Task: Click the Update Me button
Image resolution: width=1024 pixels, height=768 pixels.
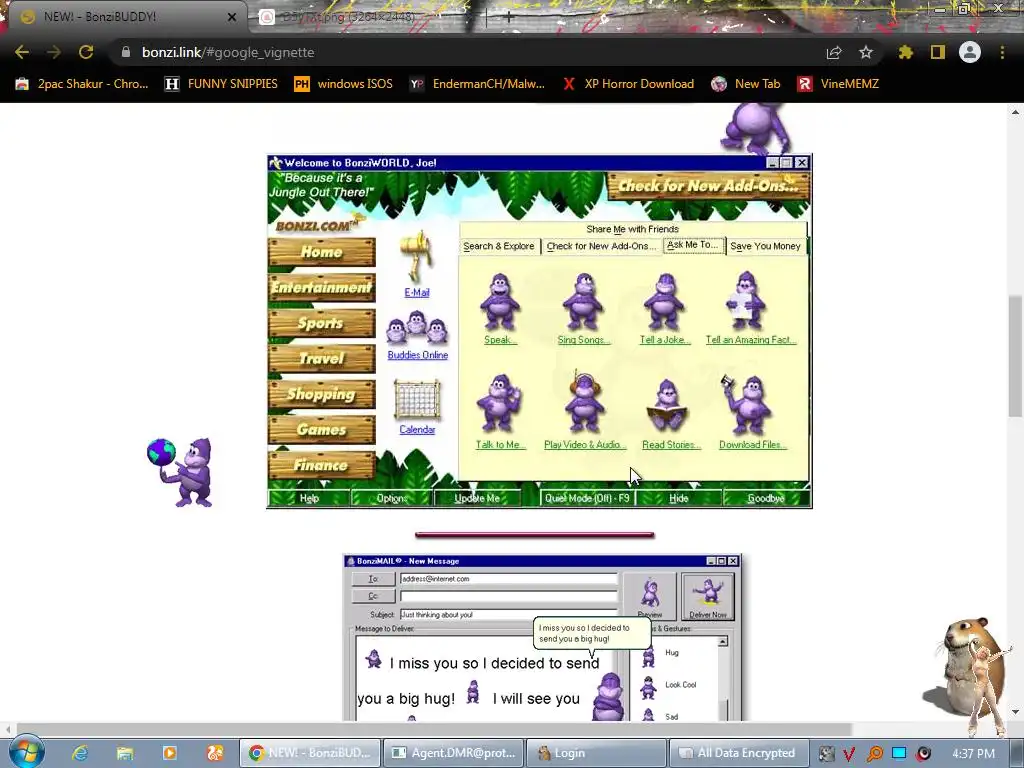Action: (477, 498)
